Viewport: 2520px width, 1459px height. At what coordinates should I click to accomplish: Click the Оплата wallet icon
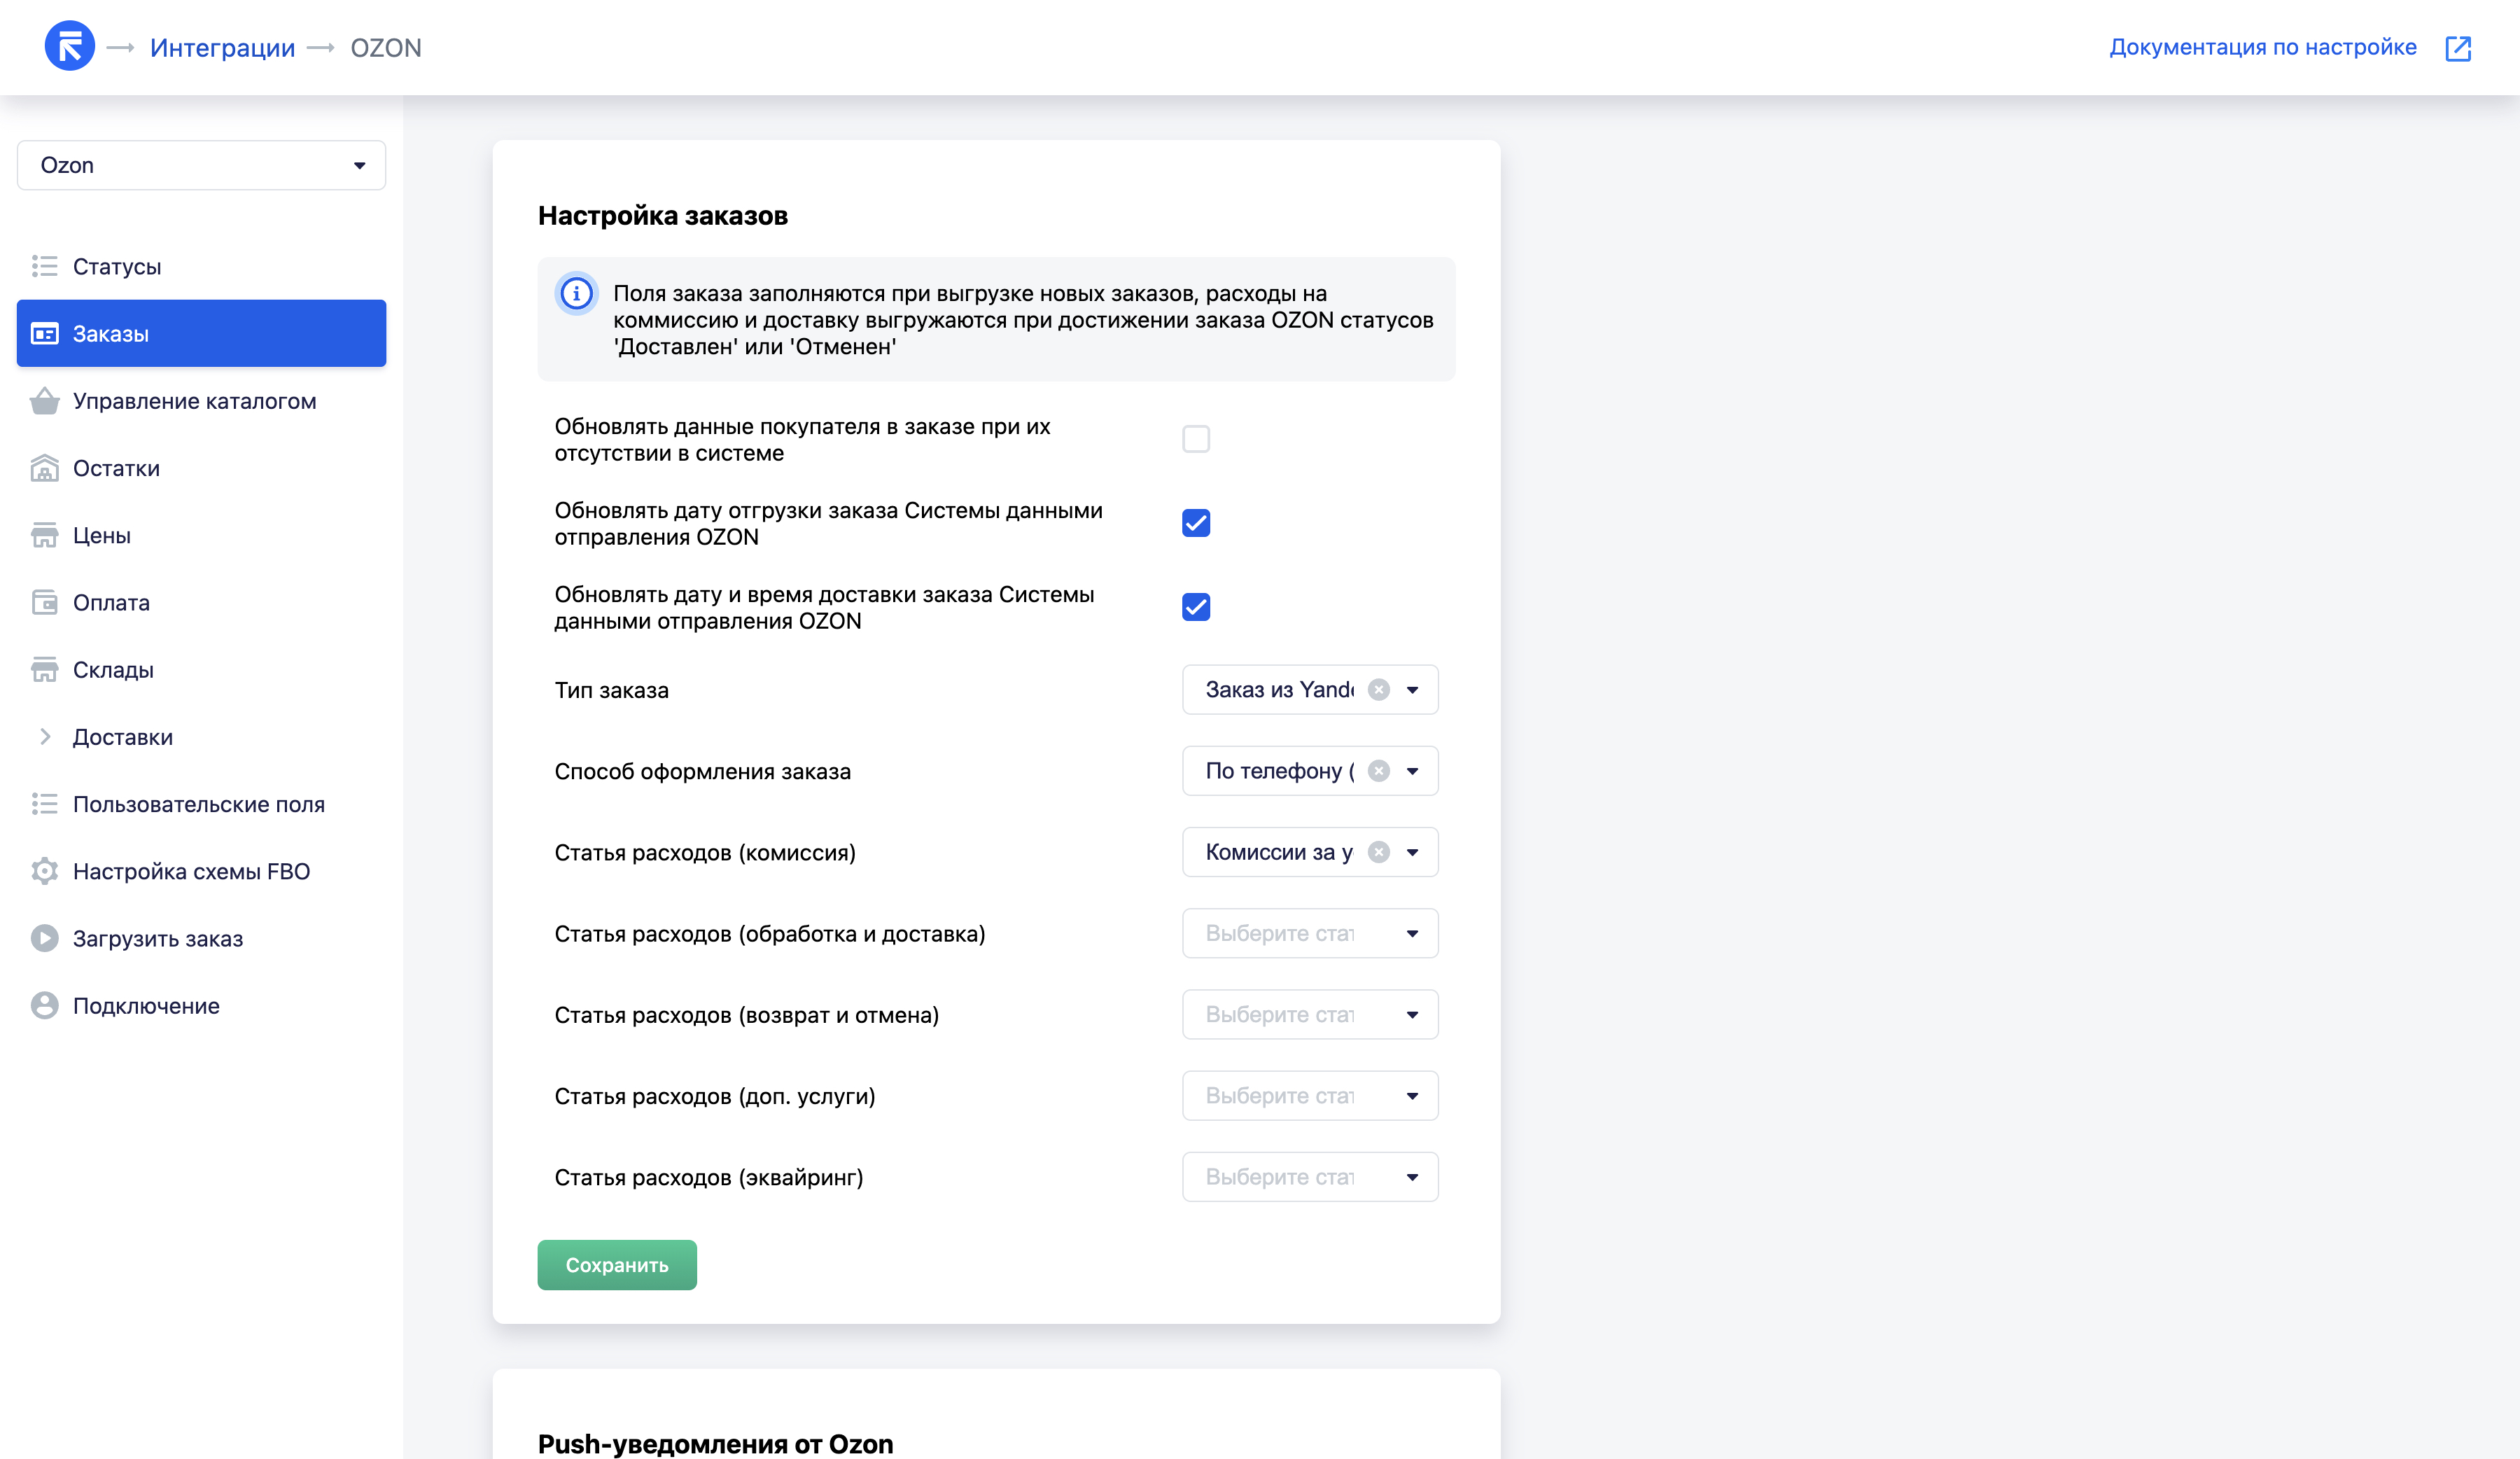coord(44,602)
